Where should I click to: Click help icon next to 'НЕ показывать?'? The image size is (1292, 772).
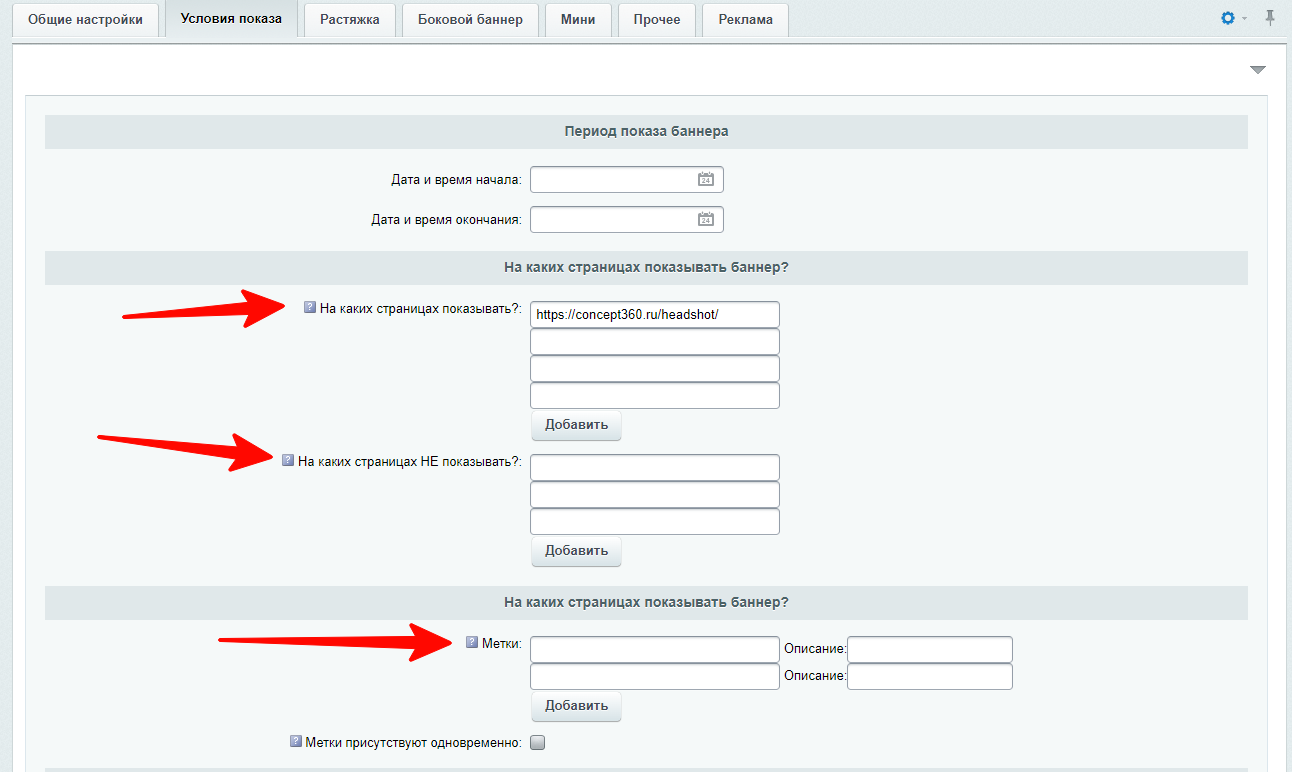point(288,460)
